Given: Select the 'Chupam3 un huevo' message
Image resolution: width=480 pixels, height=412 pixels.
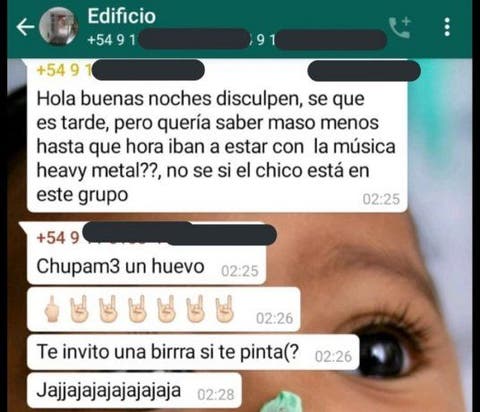Looking at the screenshot, I should tap(146, 253).
